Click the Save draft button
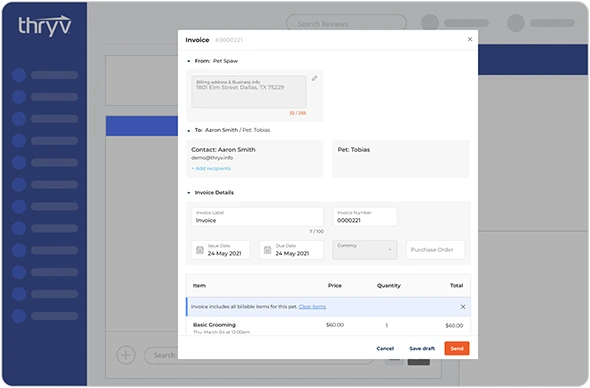This screenshot has width=590, height=388. [x=422, y=348]
